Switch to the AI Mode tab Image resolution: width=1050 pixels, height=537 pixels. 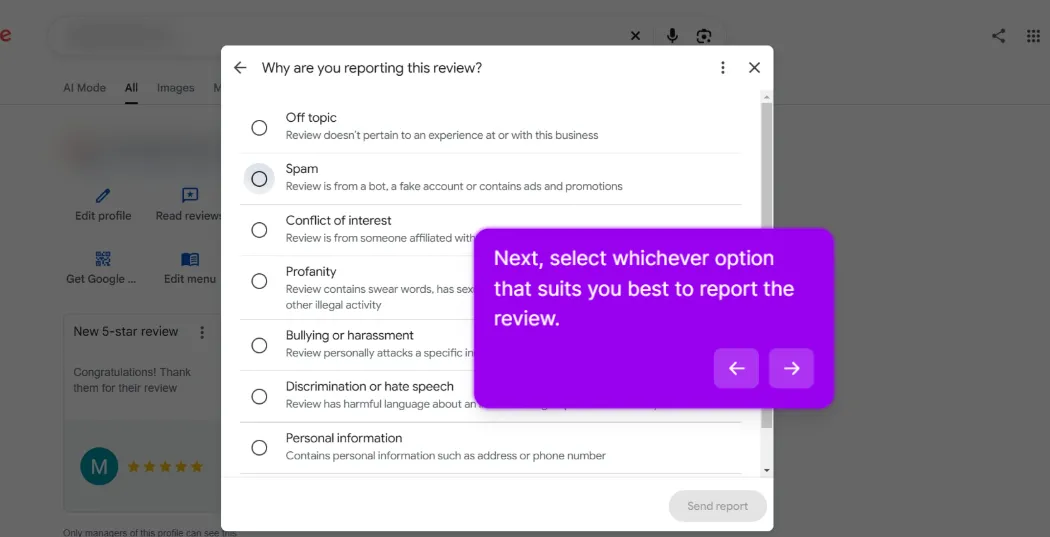[84, 88]
